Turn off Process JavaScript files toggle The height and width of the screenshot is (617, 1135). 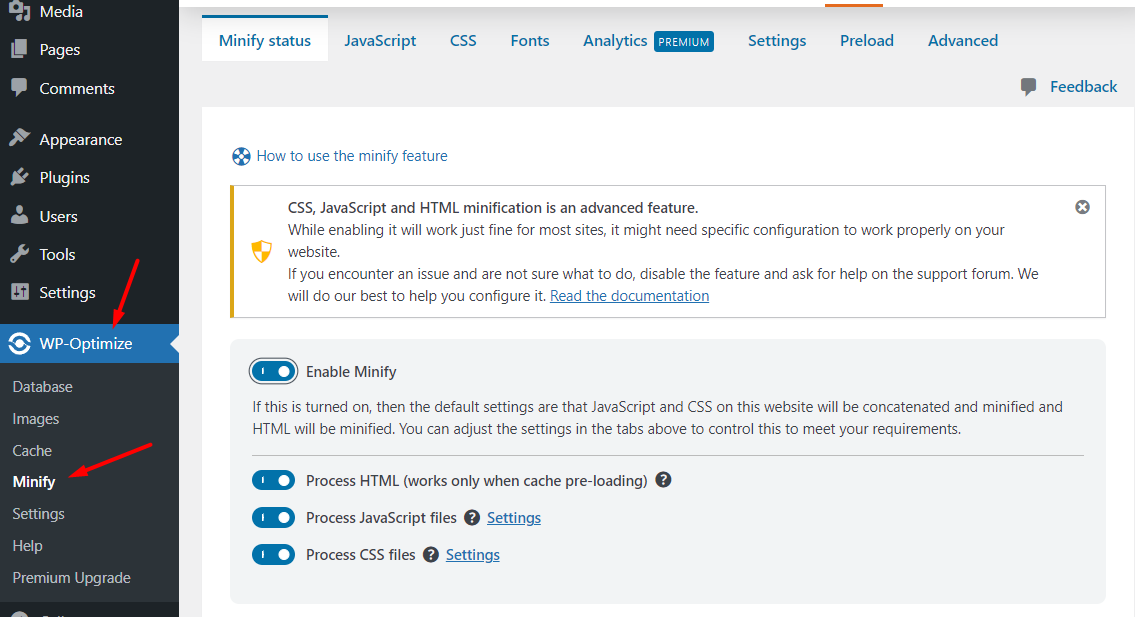(x=273, y=518)
